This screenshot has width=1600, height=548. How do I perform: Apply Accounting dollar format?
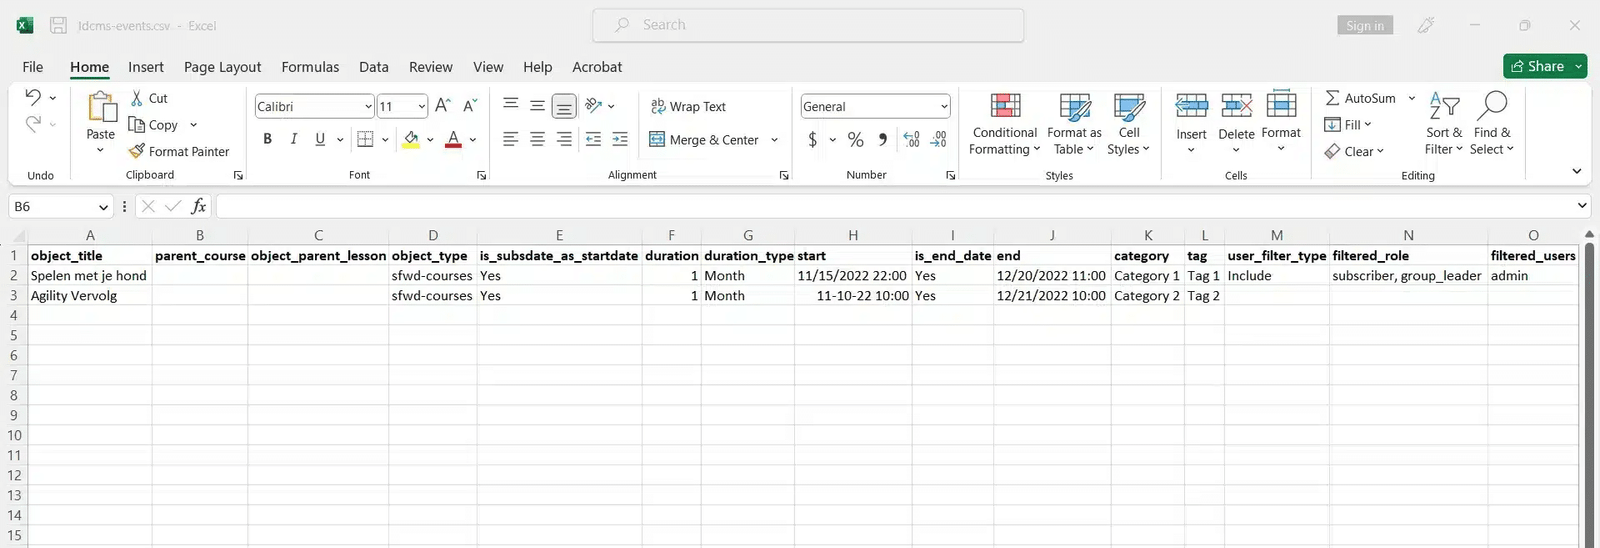[x=813, y=140]
